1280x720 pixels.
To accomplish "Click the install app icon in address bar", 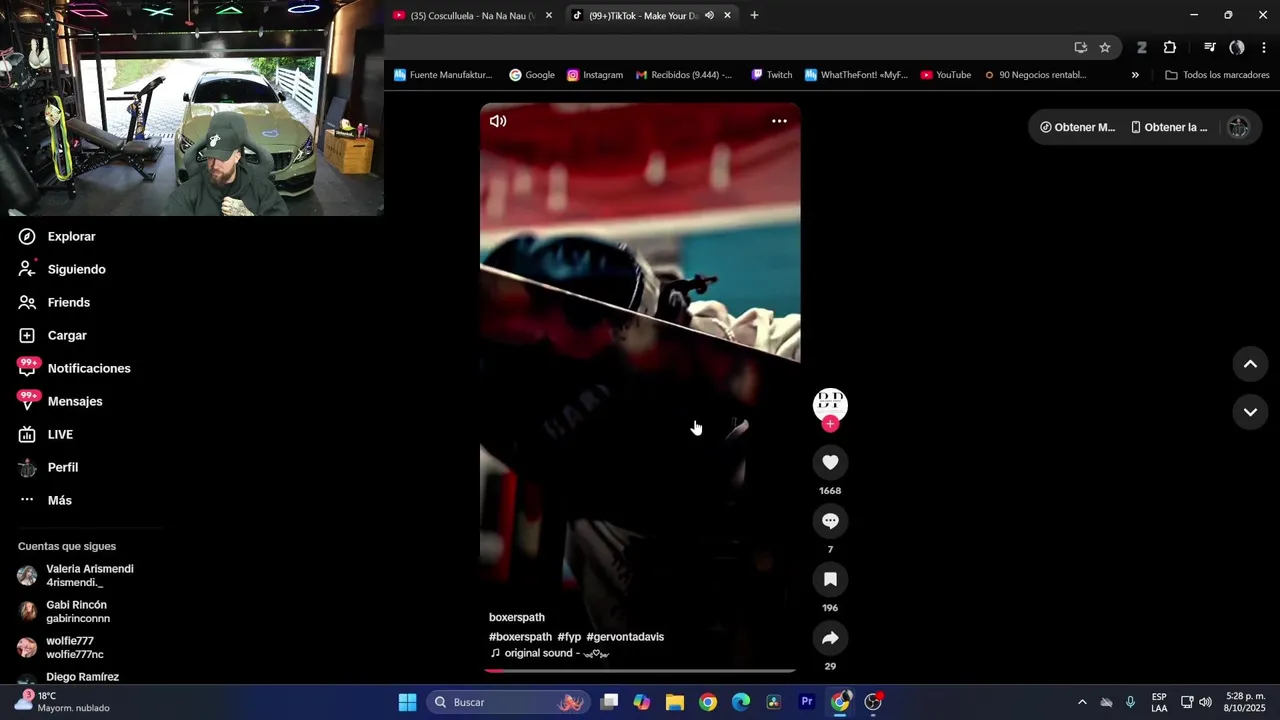I will point(1081,48).
